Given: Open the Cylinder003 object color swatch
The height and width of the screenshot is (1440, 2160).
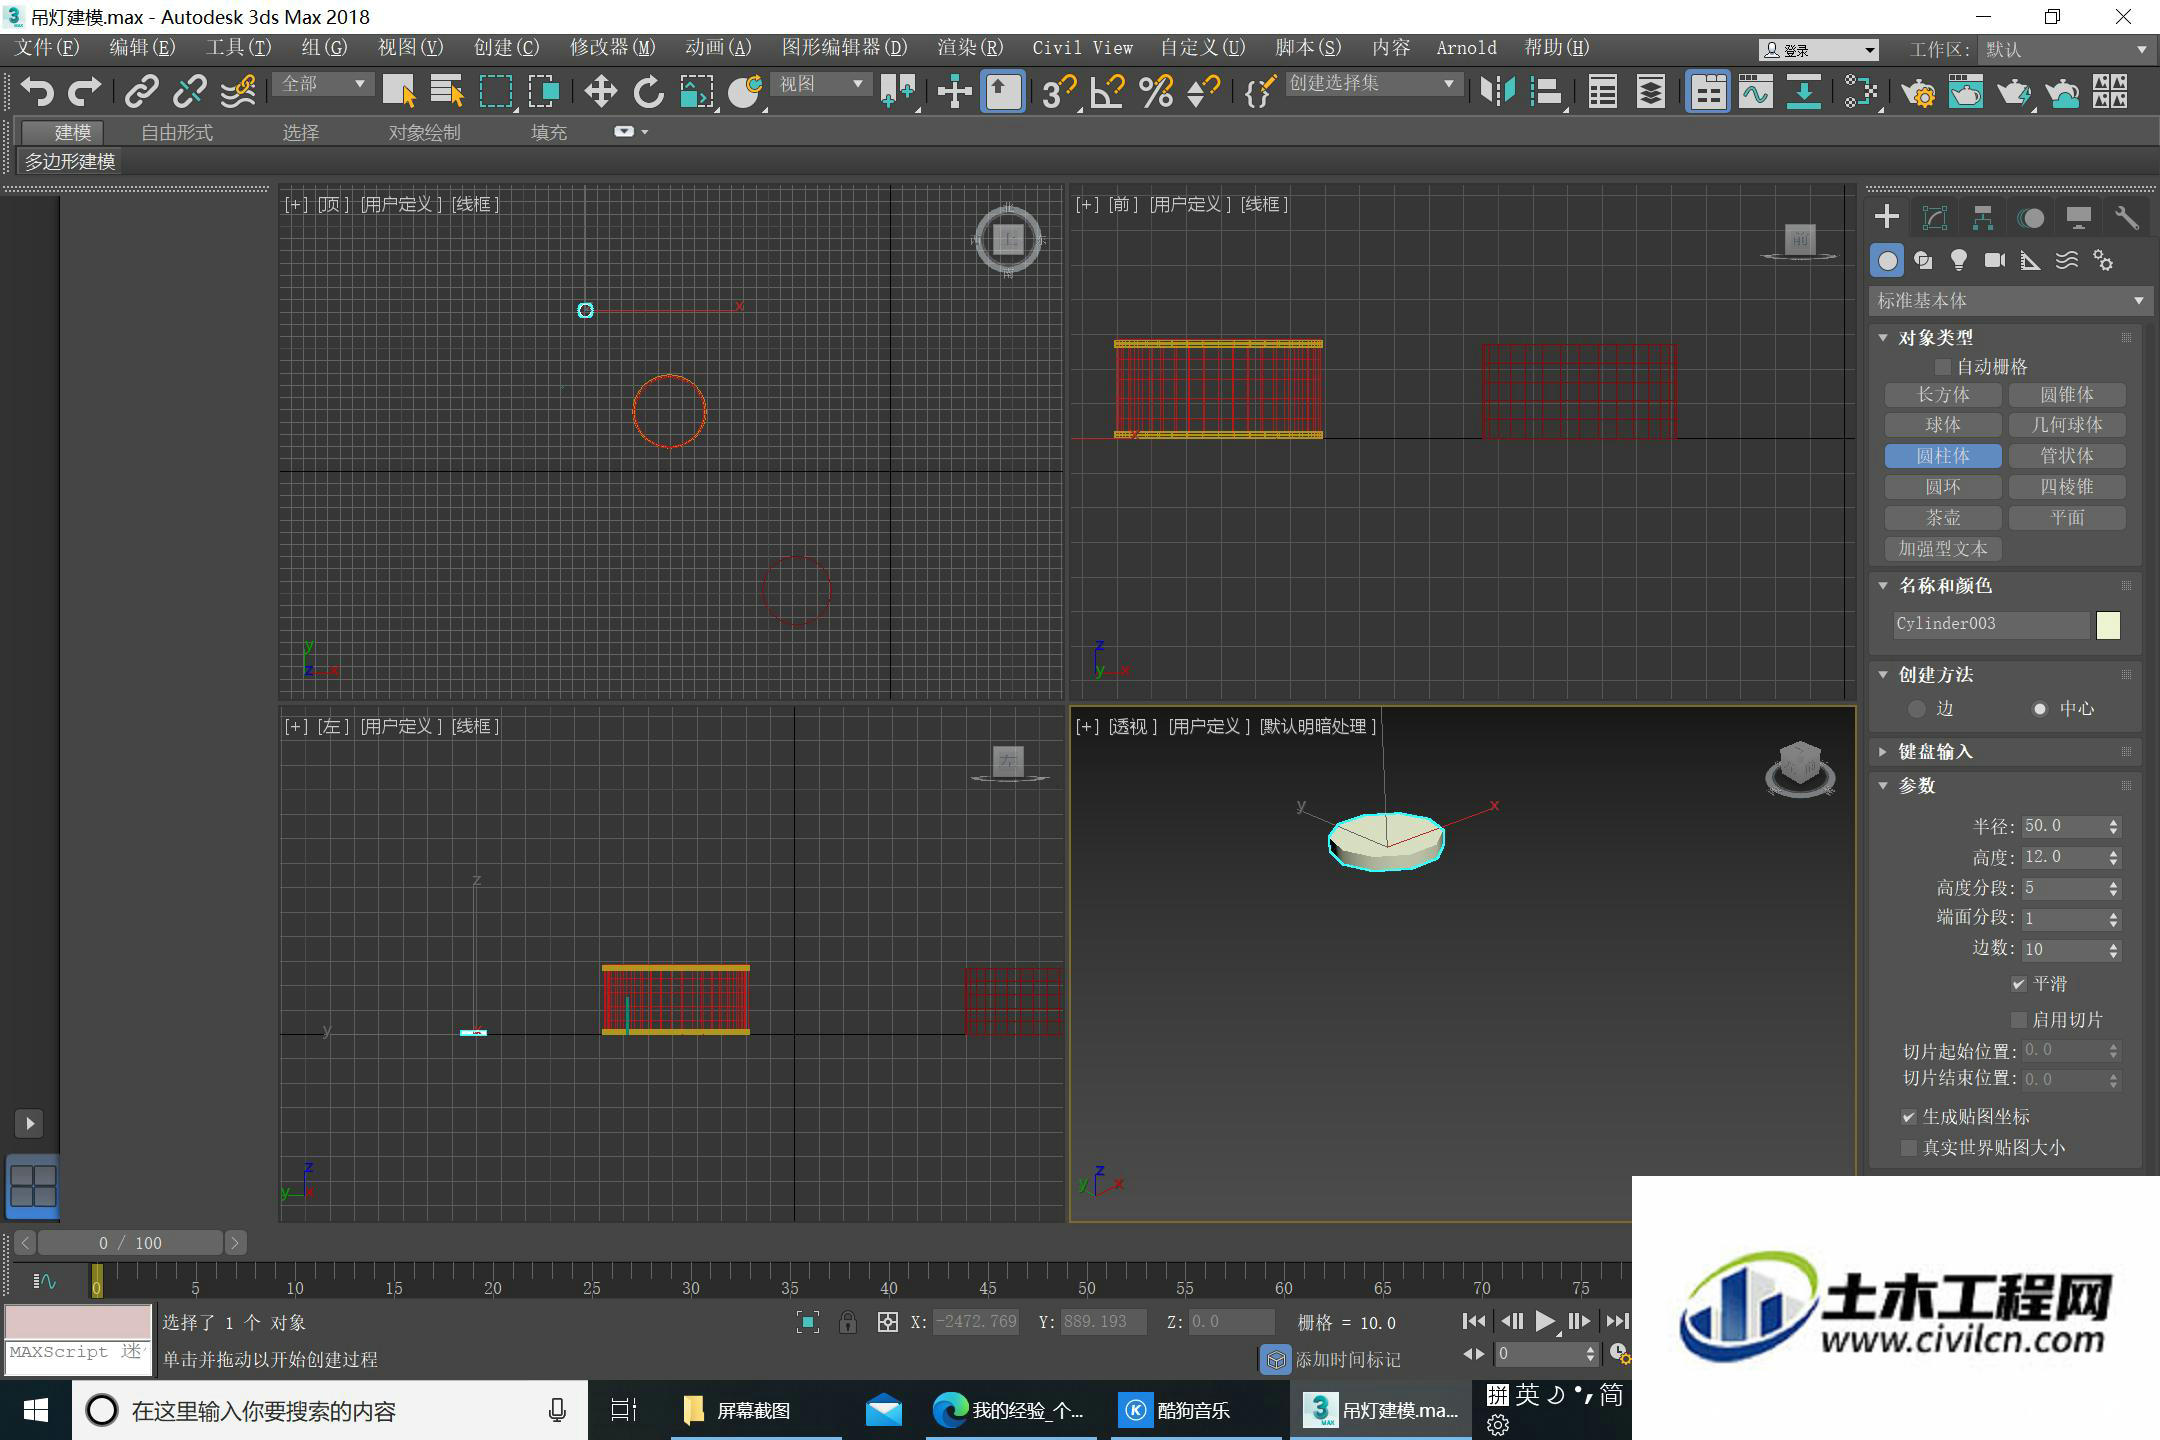Looking at the screenshot, I should click(x=2108, y=625).
